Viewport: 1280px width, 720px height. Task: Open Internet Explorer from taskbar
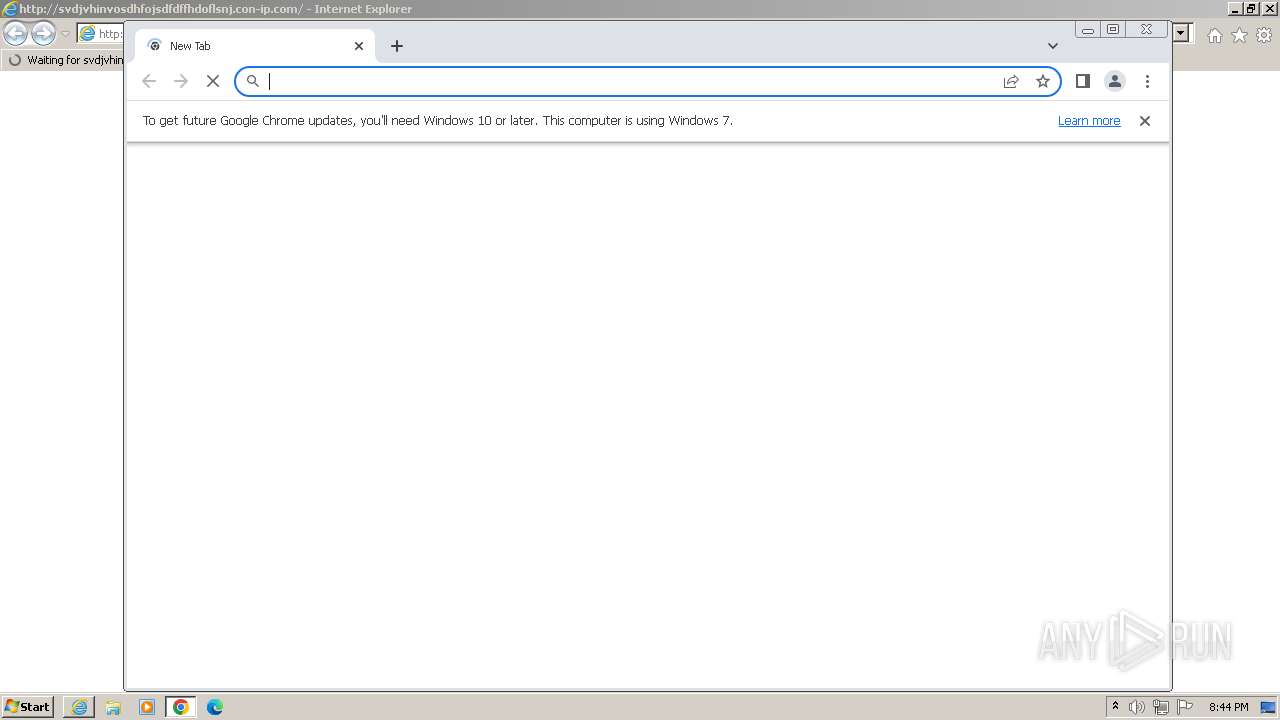point(79,707)
